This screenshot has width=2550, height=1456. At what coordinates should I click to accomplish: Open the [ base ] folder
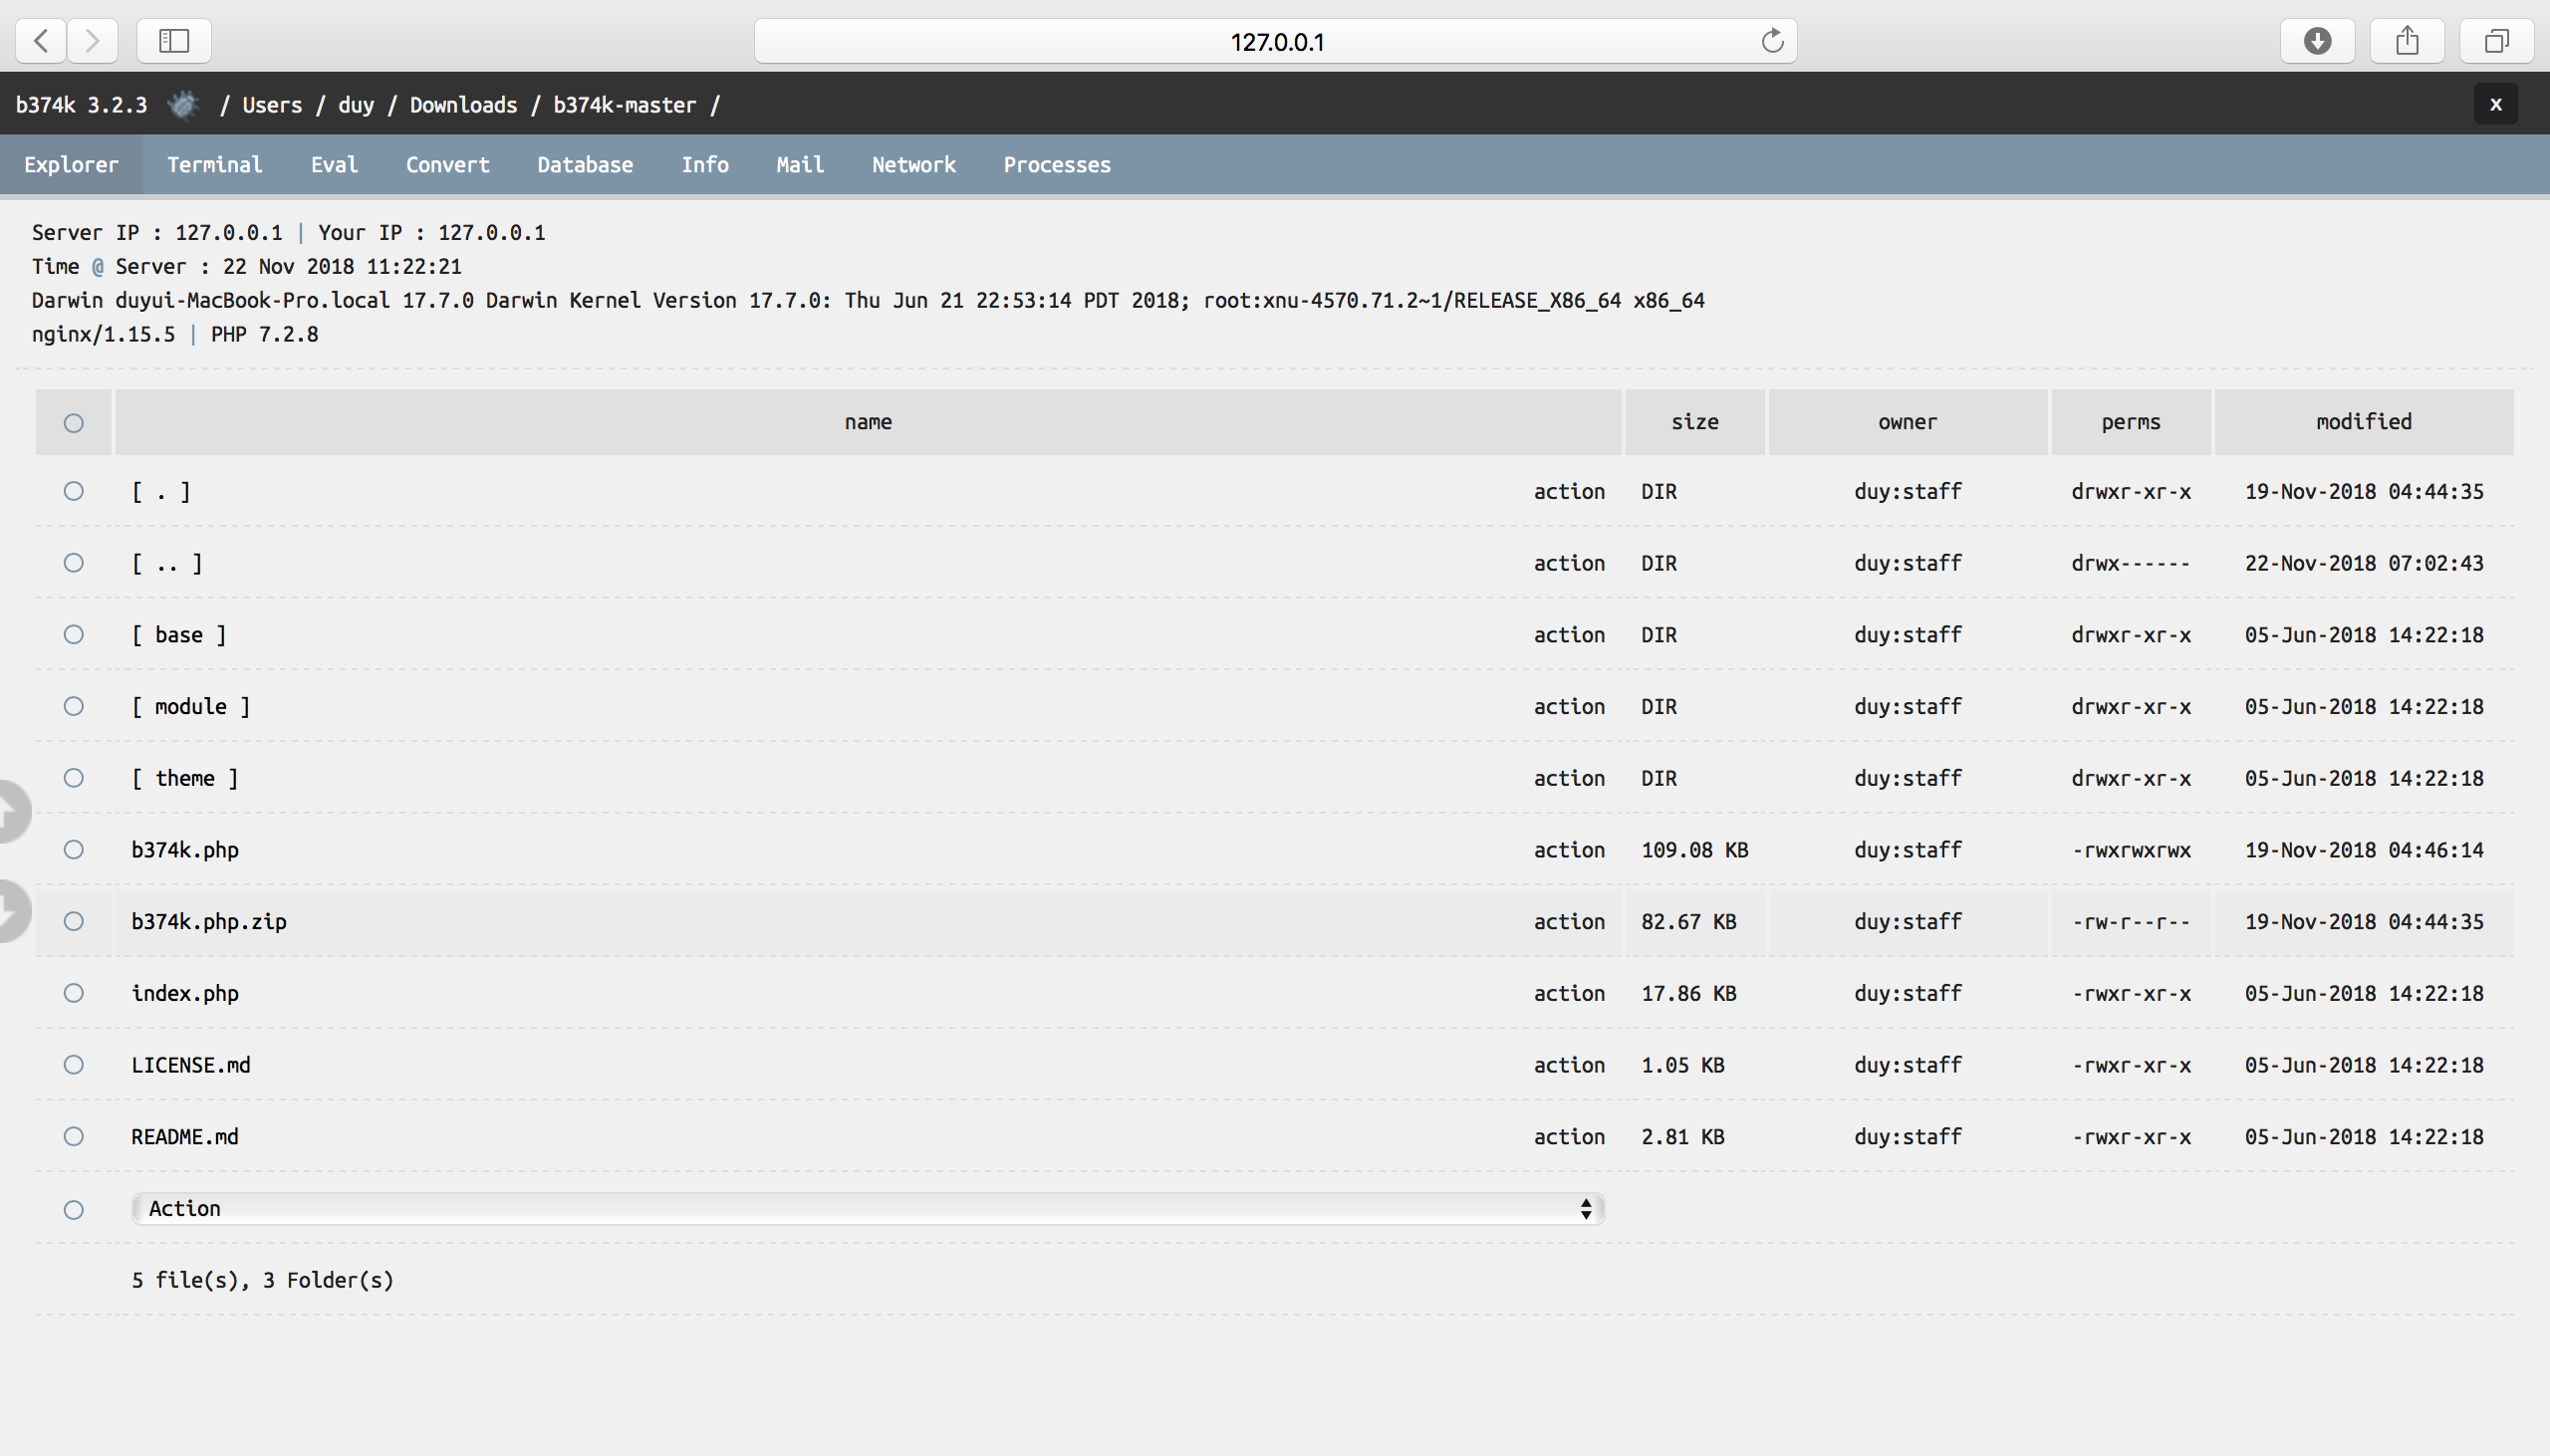click(x=179, y=634)
